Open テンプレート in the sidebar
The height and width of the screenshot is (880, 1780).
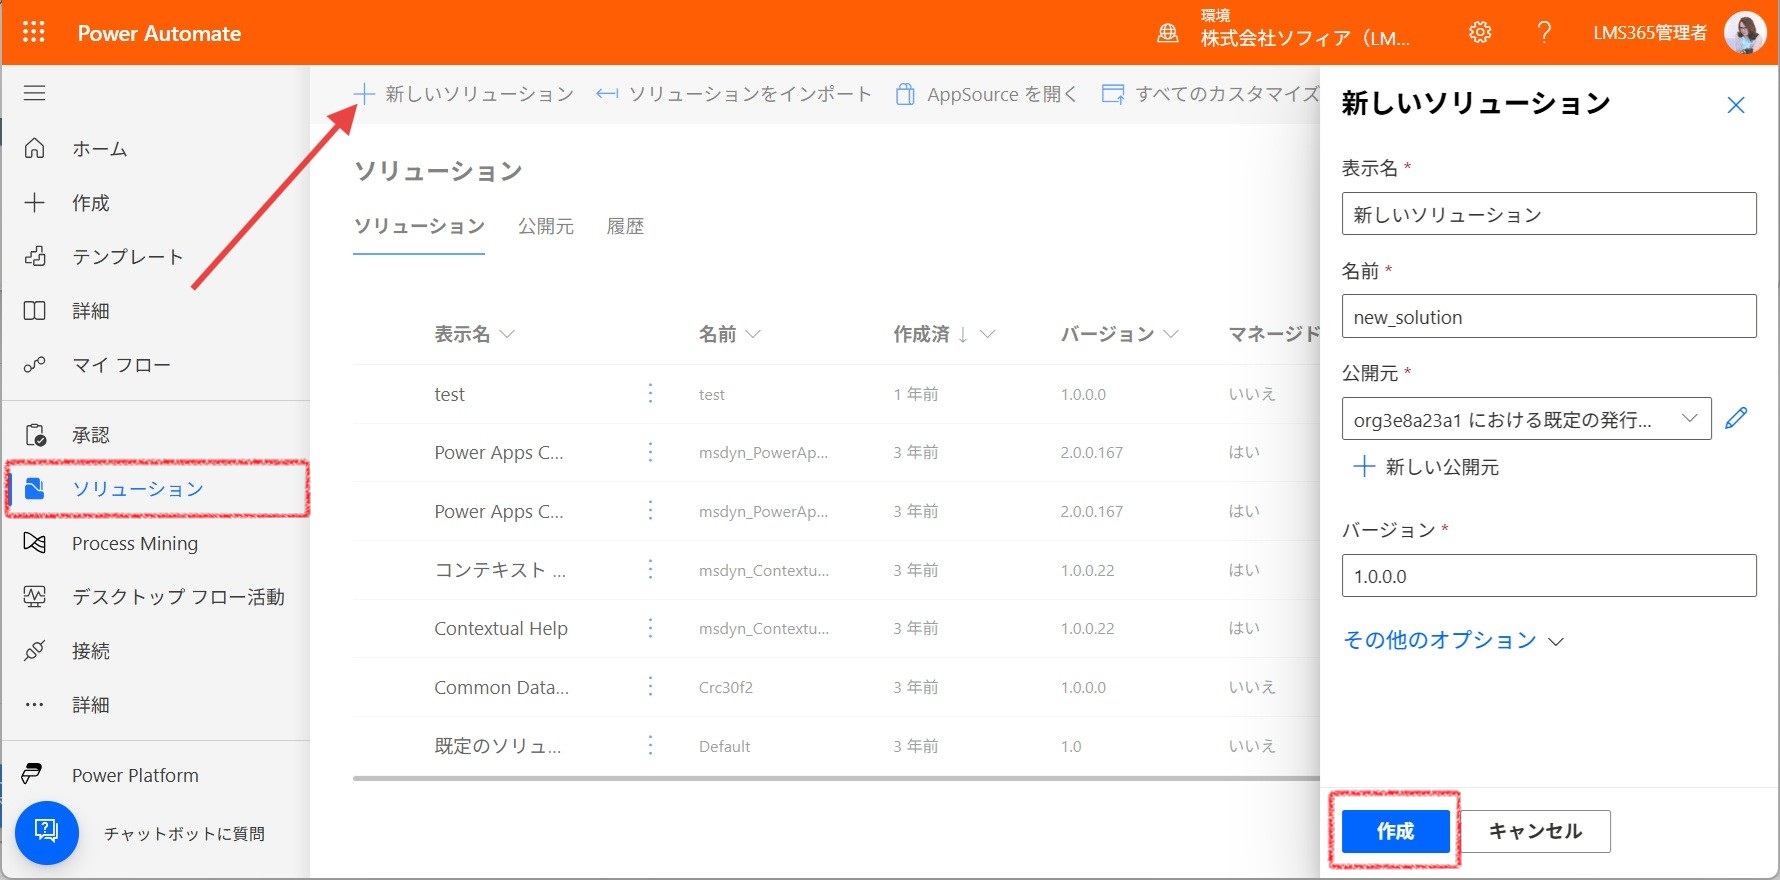pos(127,257)
